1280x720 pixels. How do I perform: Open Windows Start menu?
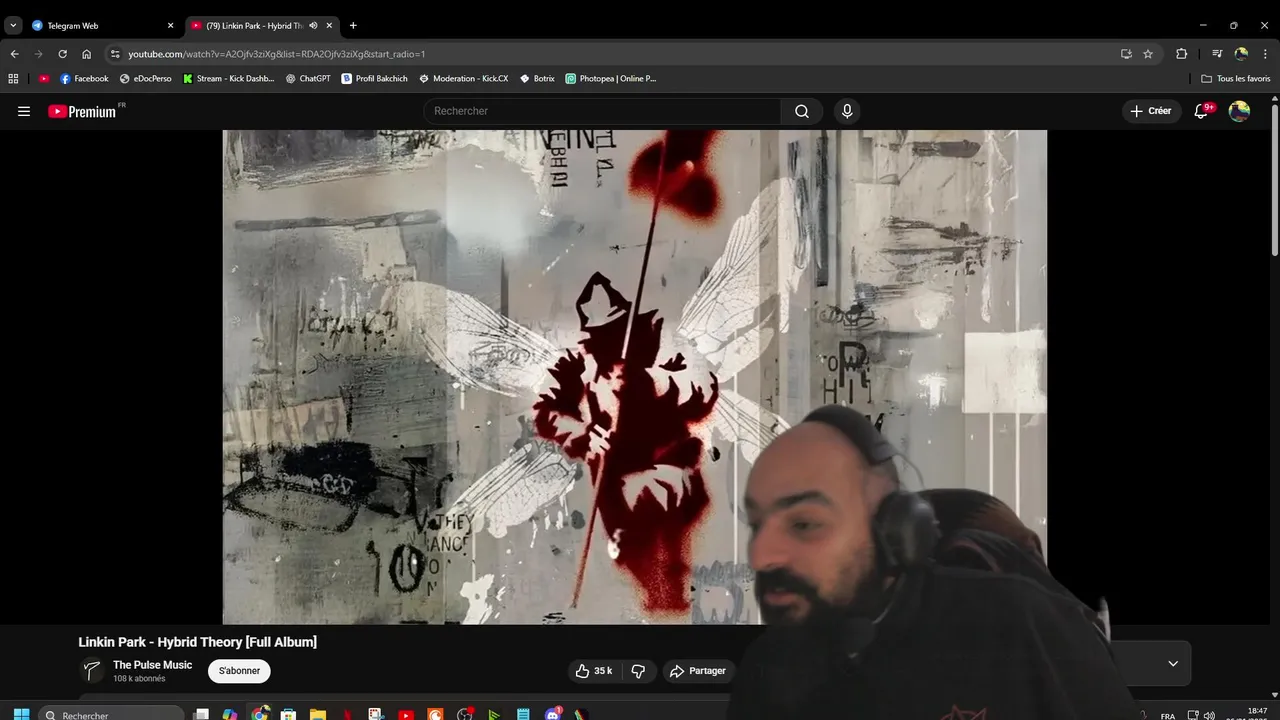(21, 714)
